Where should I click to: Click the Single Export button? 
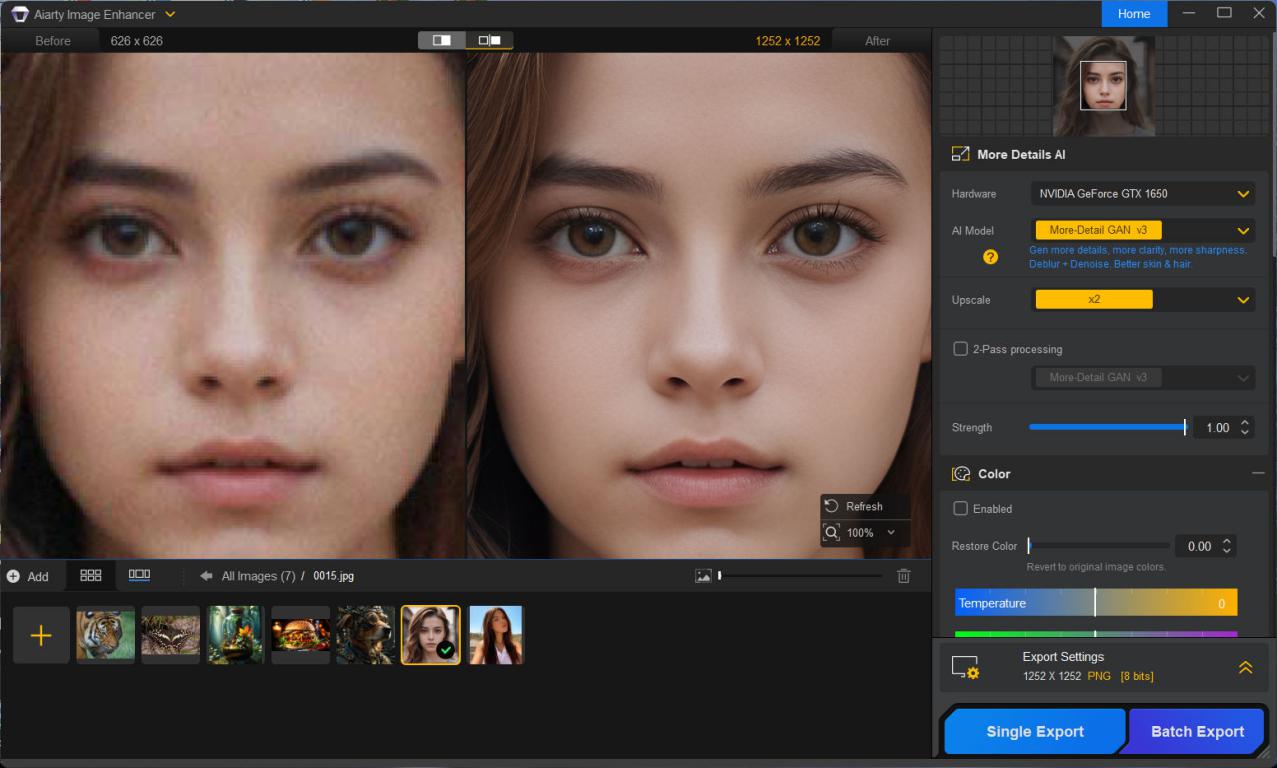tap(1034, 732)
